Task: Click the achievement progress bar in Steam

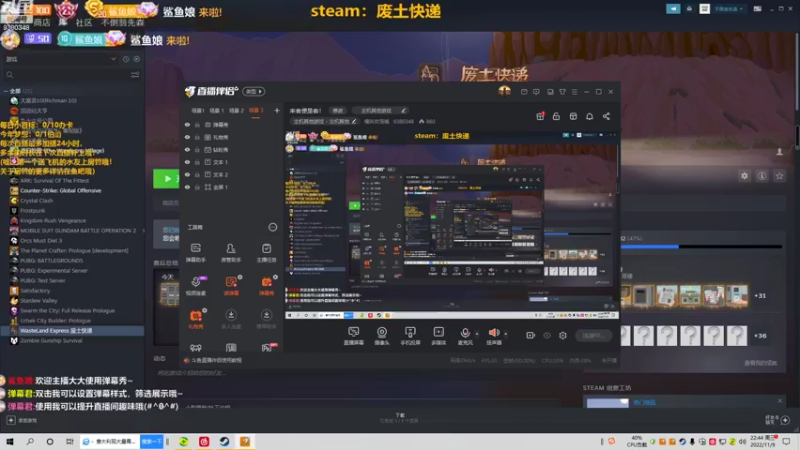Action: pyautogui.click(x=702, y=247)
